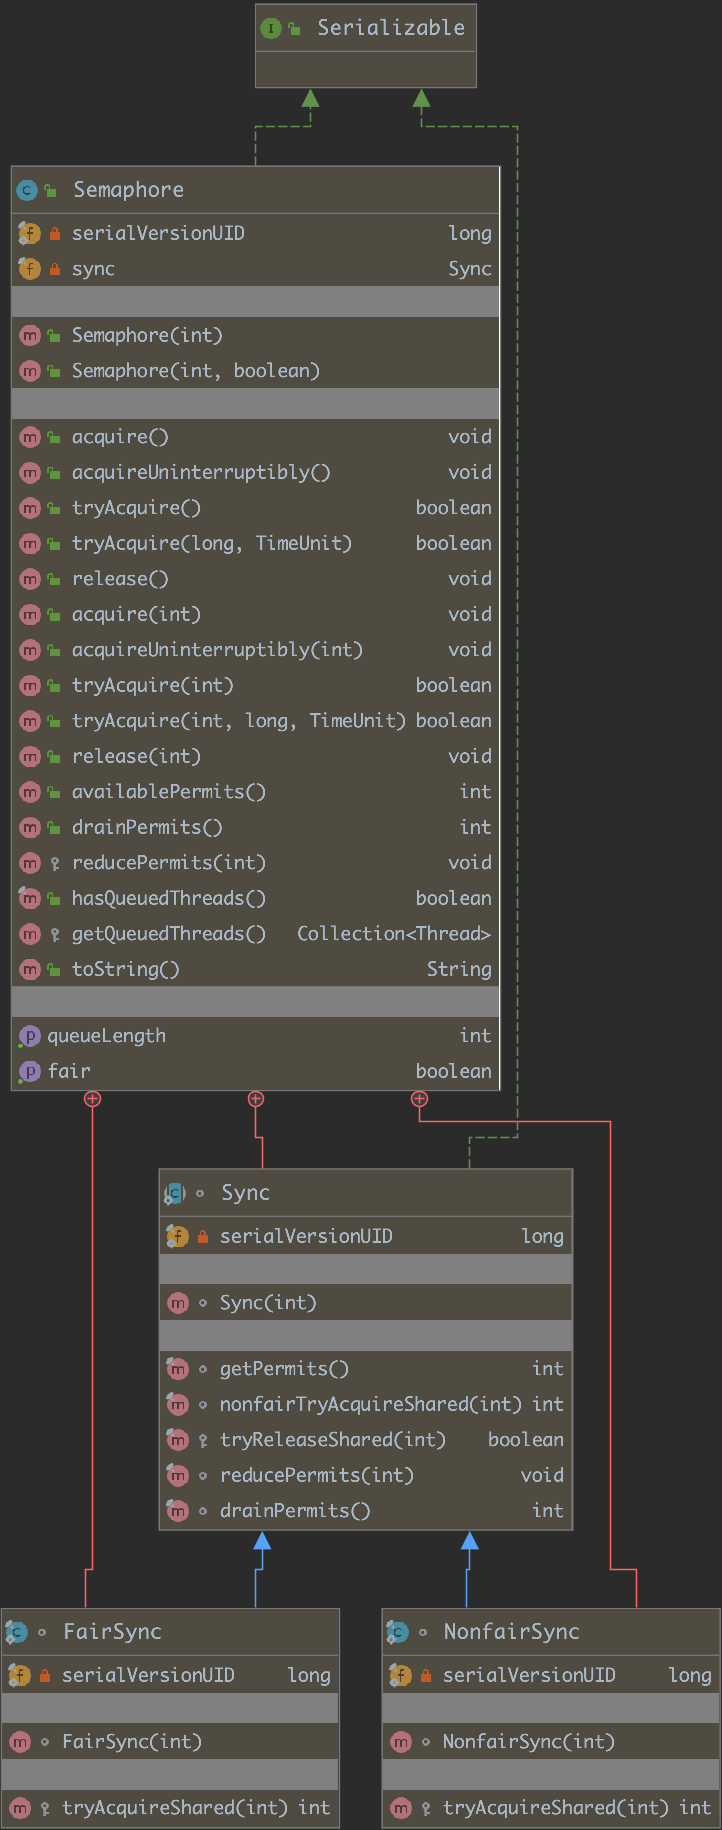Click the Semaphore class icon
Screen dimensions: 722x1830
coord(27,190)
